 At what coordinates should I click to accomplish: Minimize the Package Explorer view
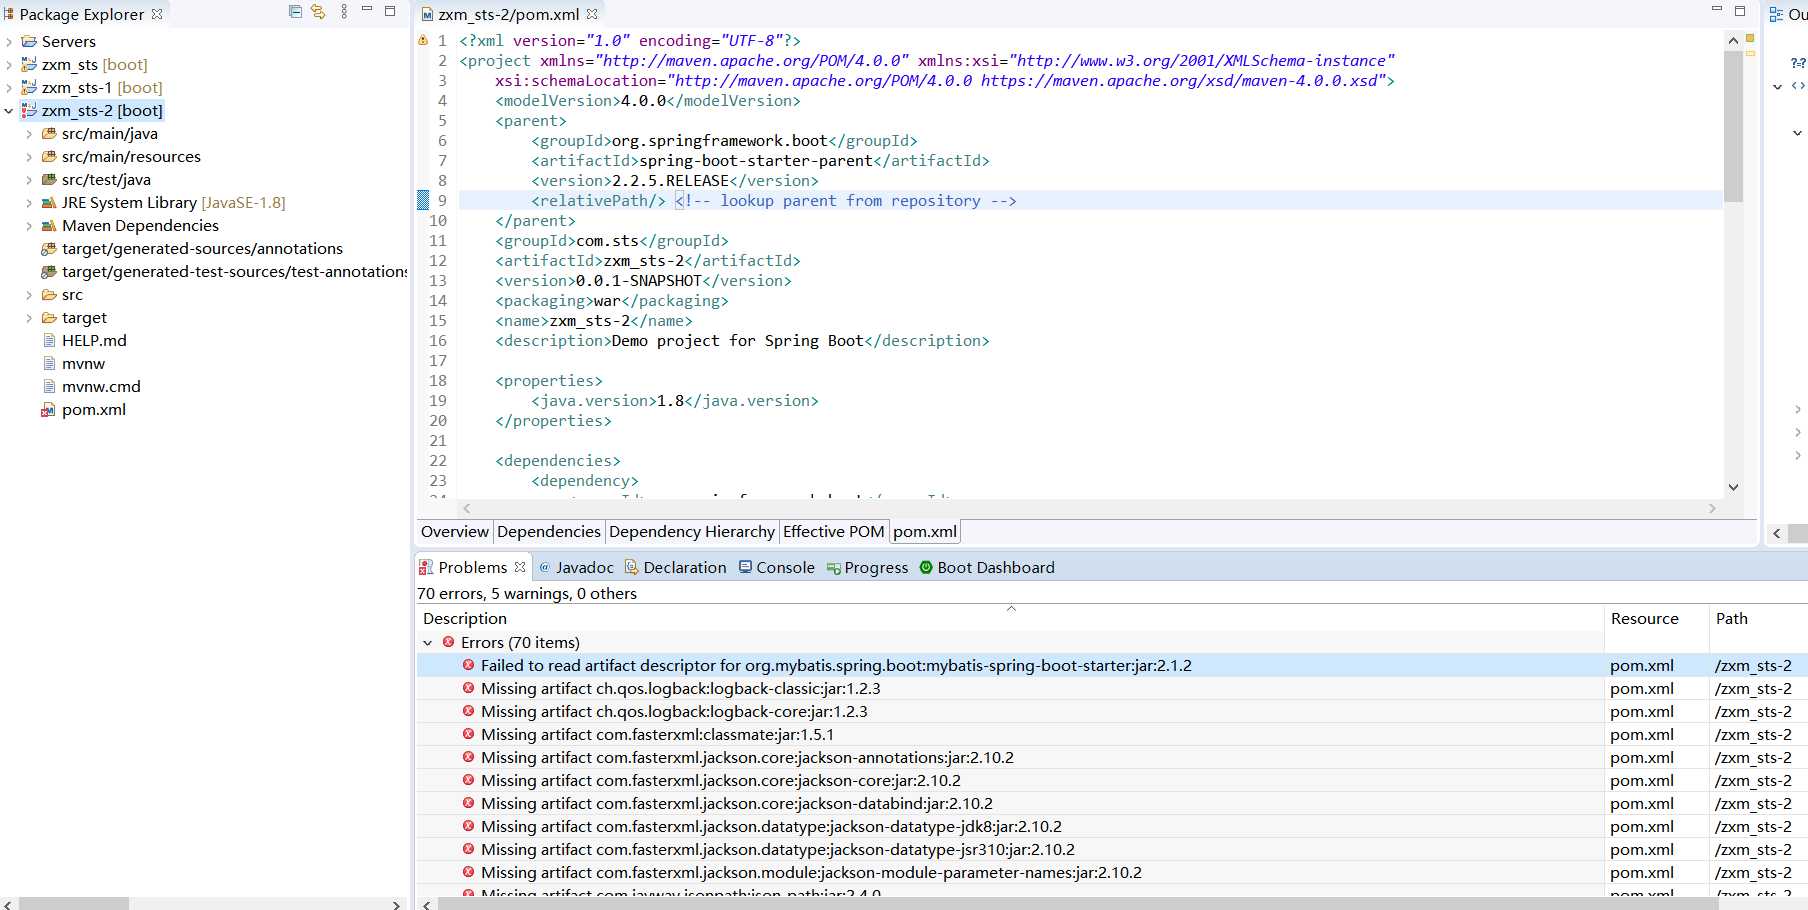367,10
